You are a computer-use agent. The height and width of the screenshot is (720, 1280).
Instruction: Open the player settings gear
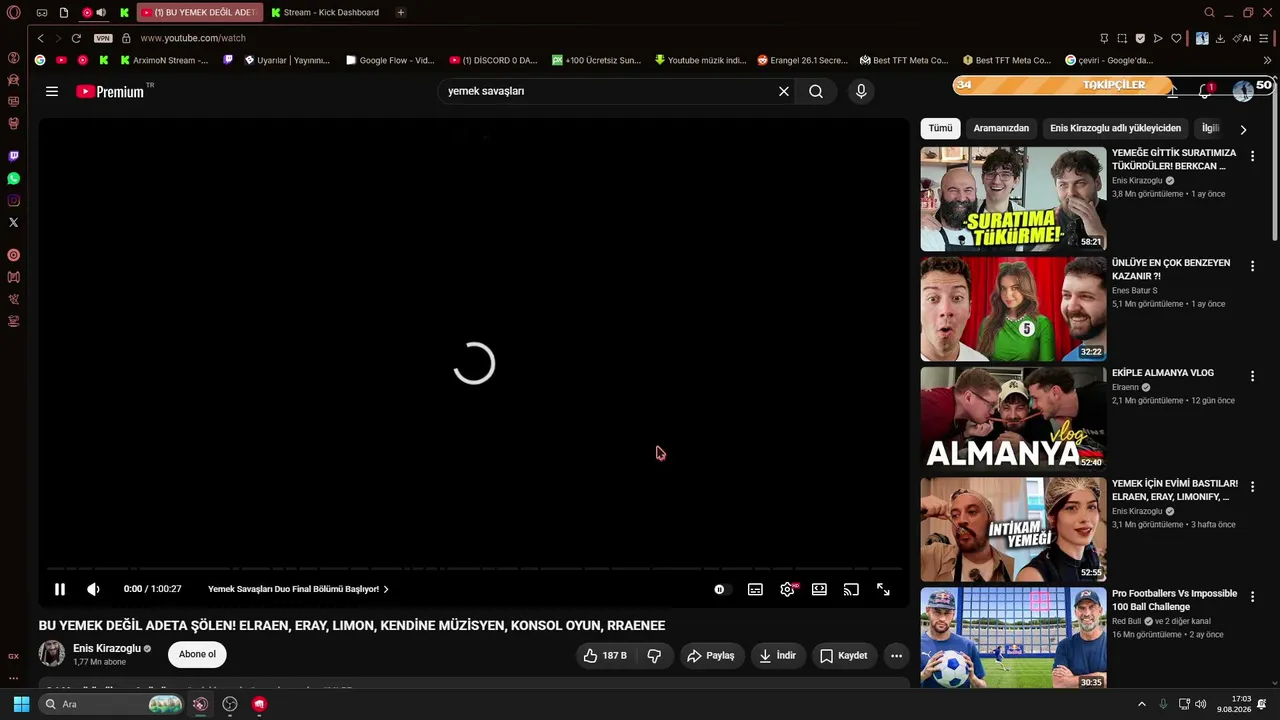(787, 589)
